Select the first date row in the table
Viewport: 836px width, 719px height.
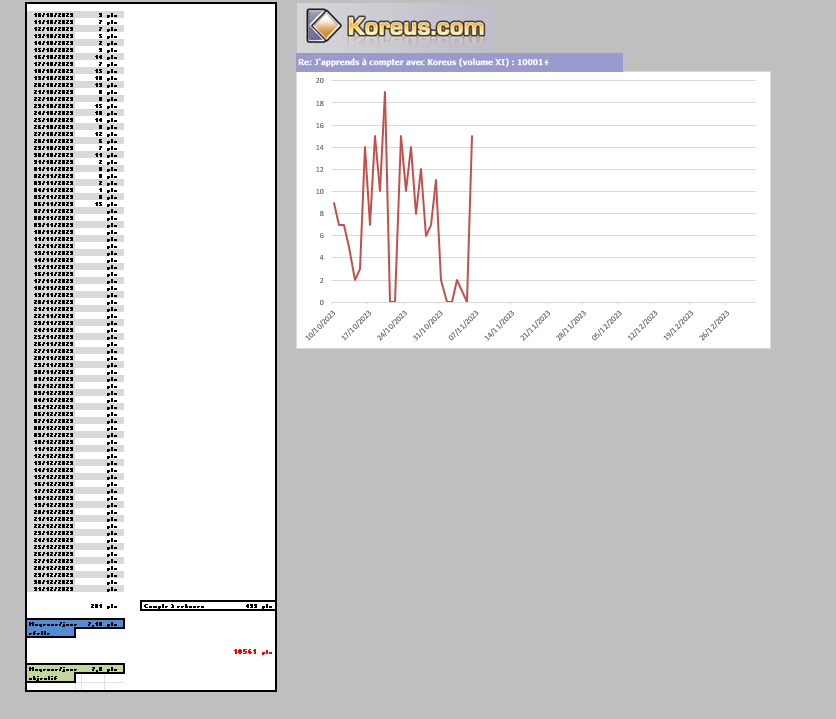[x=53, y=16]
